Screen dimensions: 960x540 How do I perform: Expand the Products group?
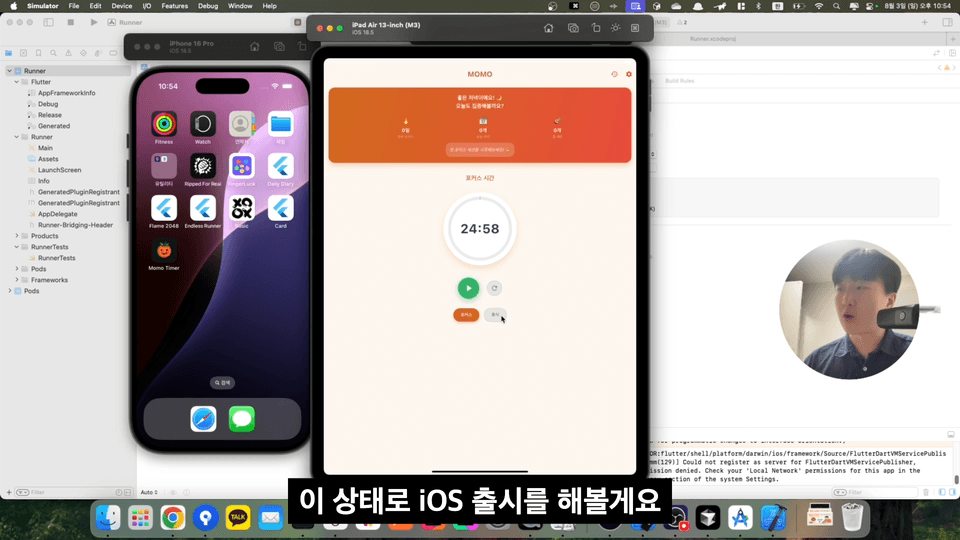coord(17,236)
